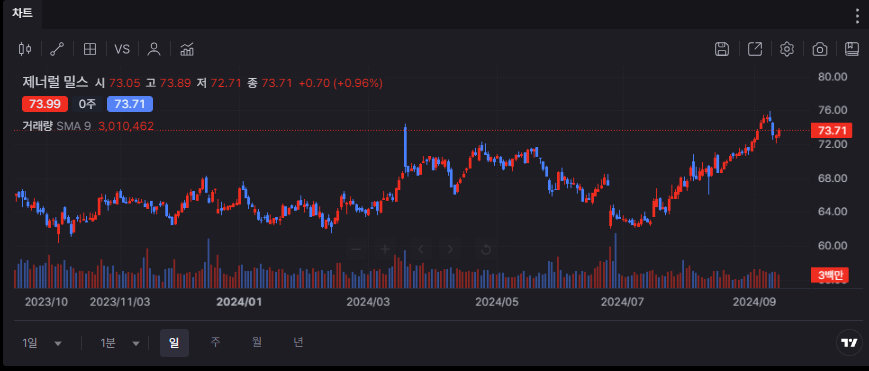Open the indicators chart icon
869x371 pixels.
coord(187,49)
